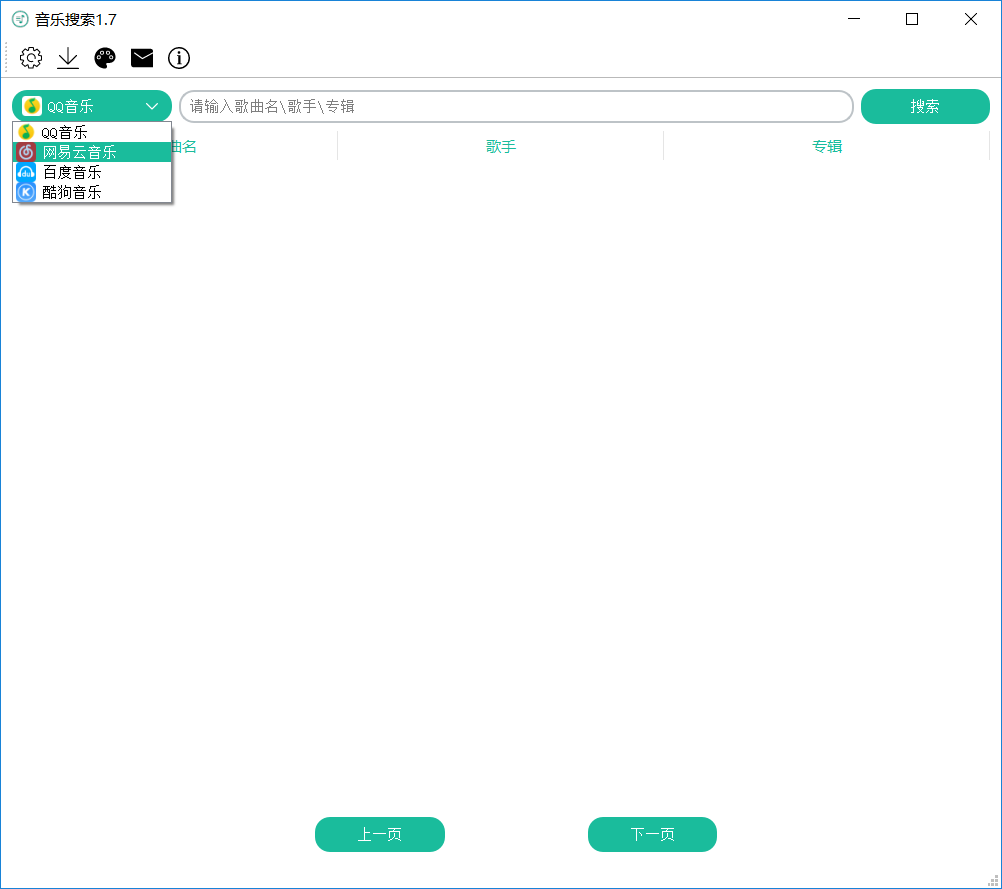The image size is (1002, 889).
Task: Go to previous page with 上一页
Action: (x=380, y=834)
